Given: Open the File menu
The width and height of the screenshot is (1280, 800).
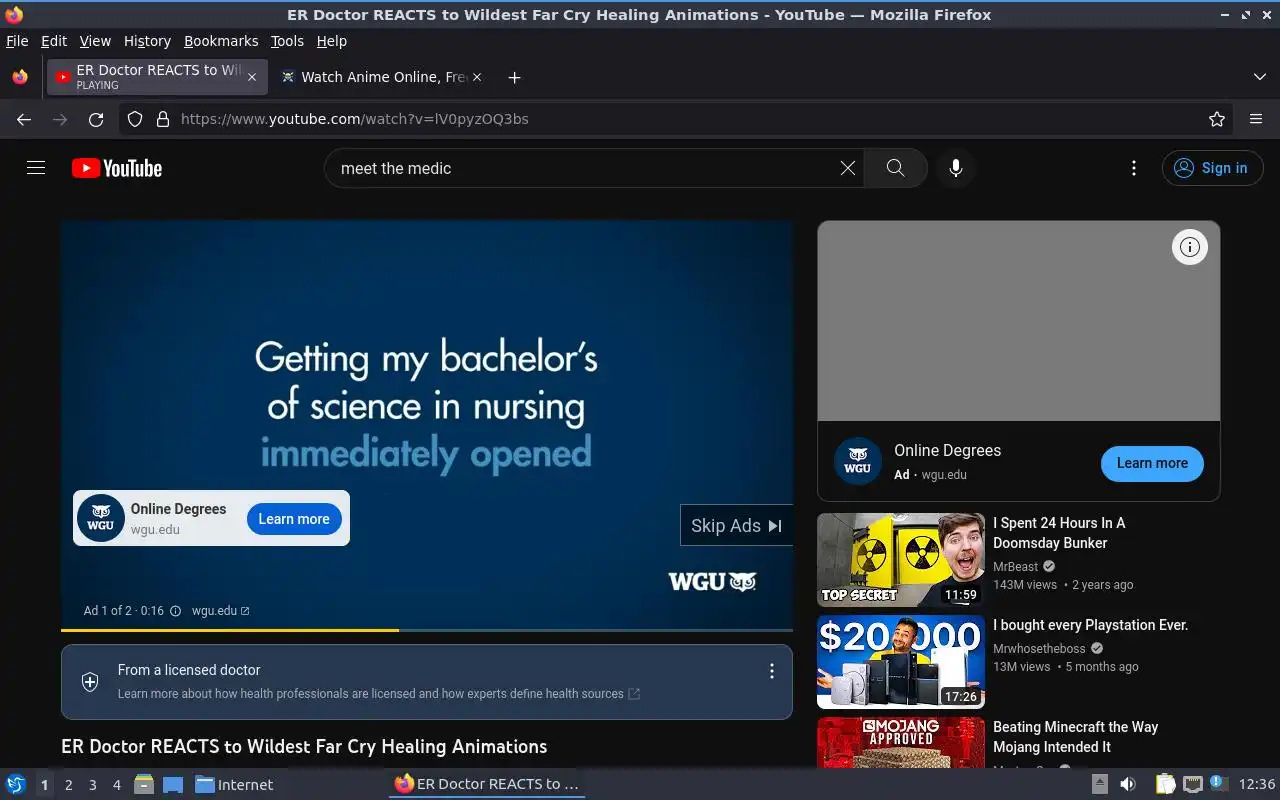Looking at the screenshot, I should pos(17,41).
